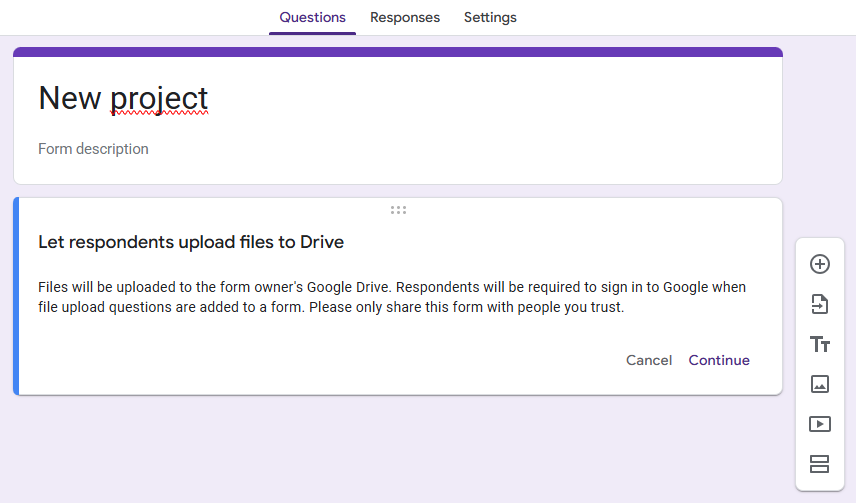Click the Form description field
Image resolution: width=856 pixels, height=503 pixels.
tap(93, 149)
